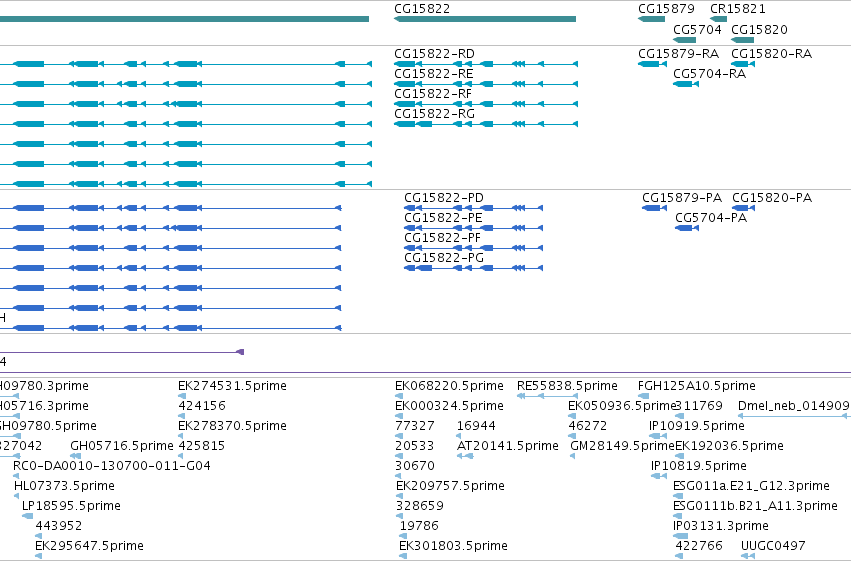Select EST RE55838.5prime label
The width and height of the screenshot is (851, 561).
(567, 386)
